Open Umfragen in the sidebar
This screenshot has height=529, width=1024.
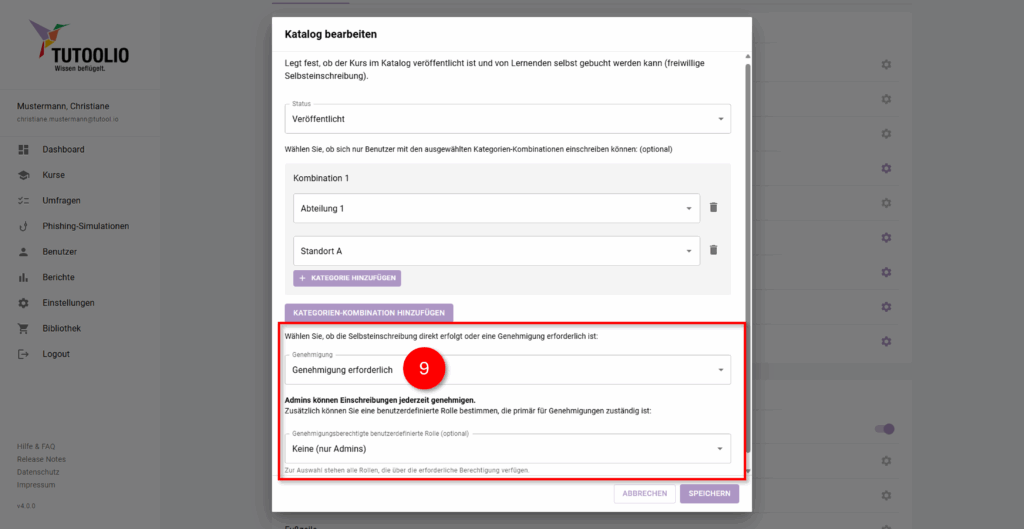62,200
